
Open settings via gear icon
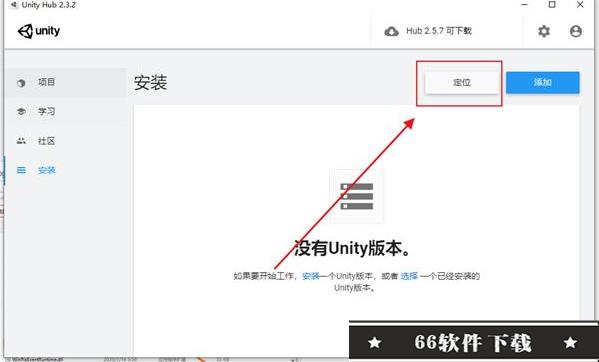point(544,31)
